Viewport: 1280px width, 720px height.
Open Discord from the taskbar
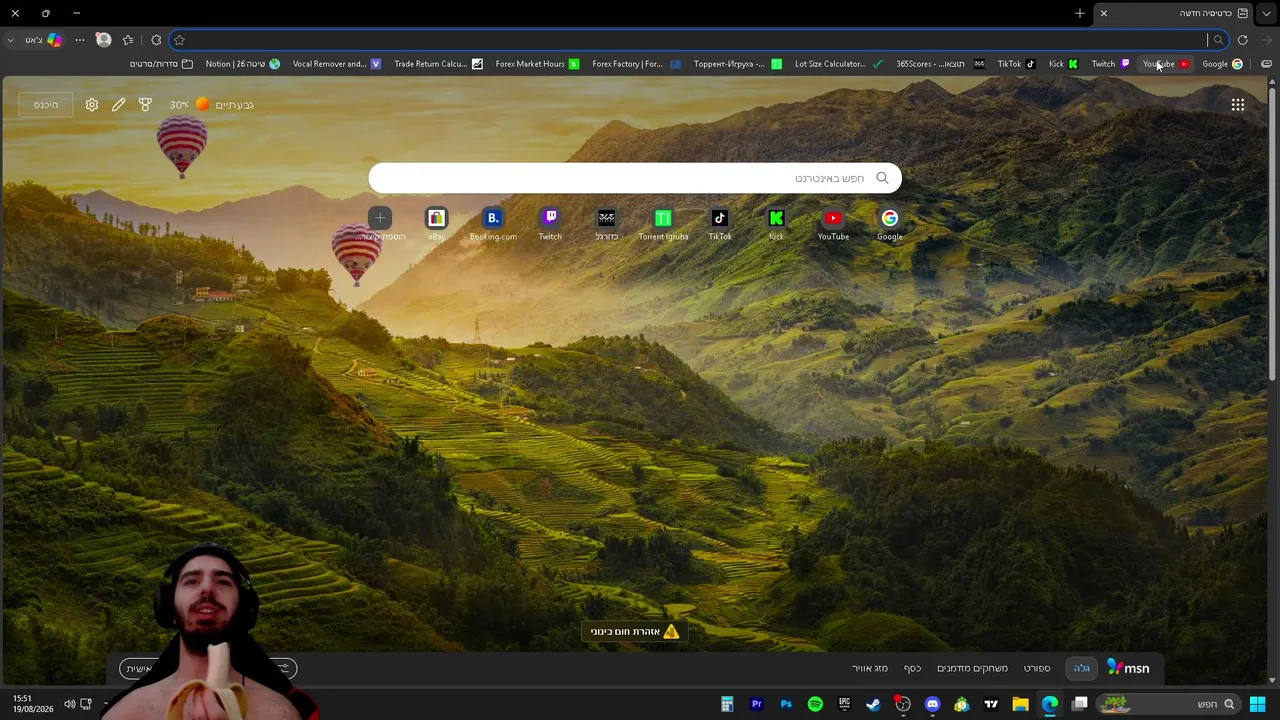point(932,704)
